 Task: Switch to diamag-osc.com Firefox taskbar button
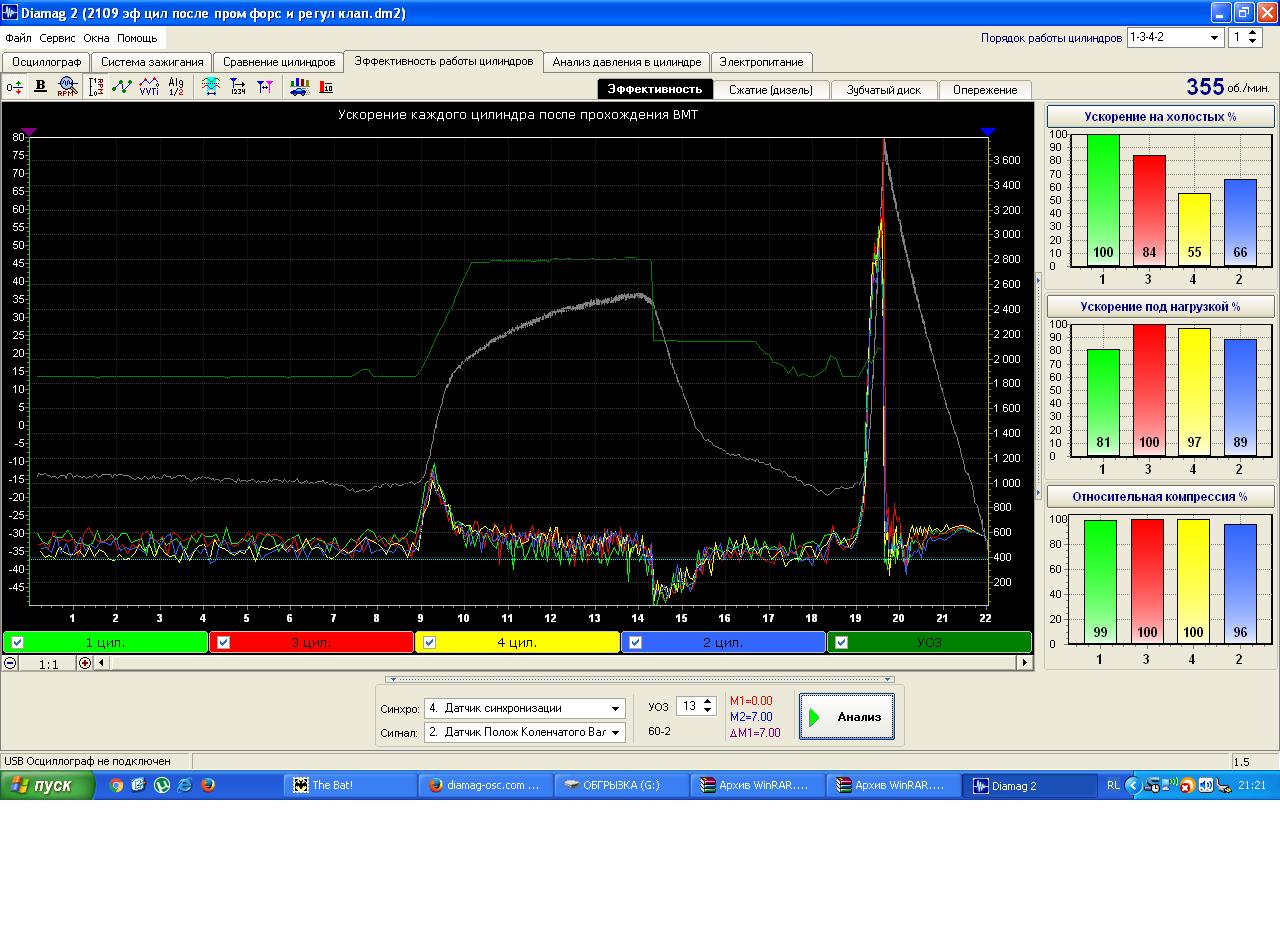487,785
